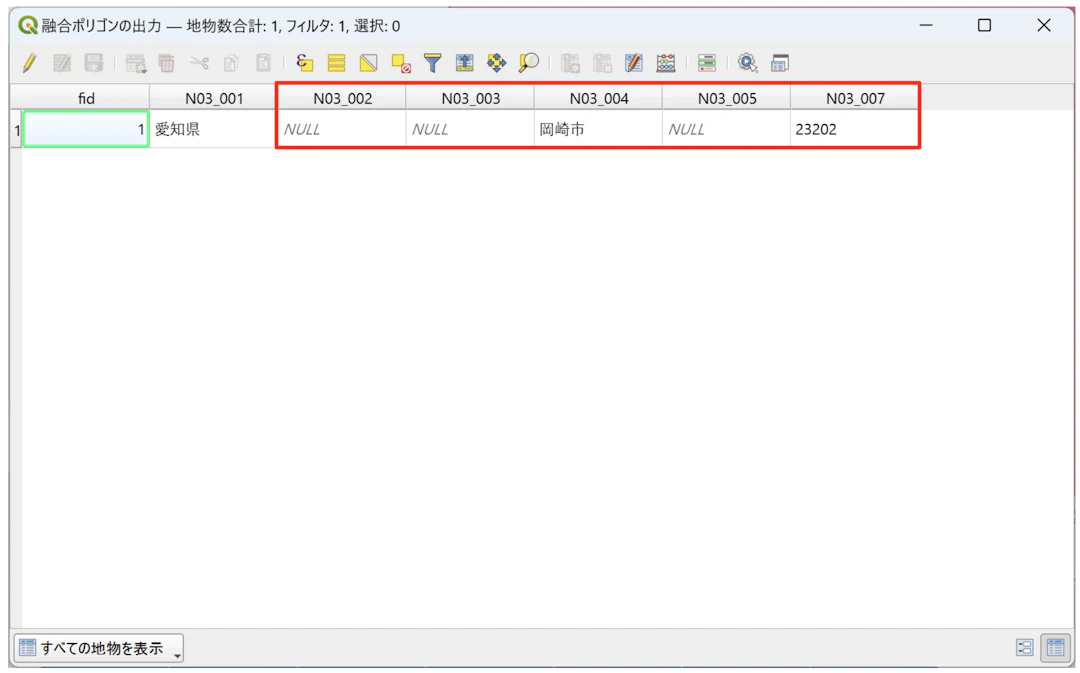The width and height of the screenshot is (1080, 673).
Task: Click the N03_003 column header
Action: click(470, 99)
